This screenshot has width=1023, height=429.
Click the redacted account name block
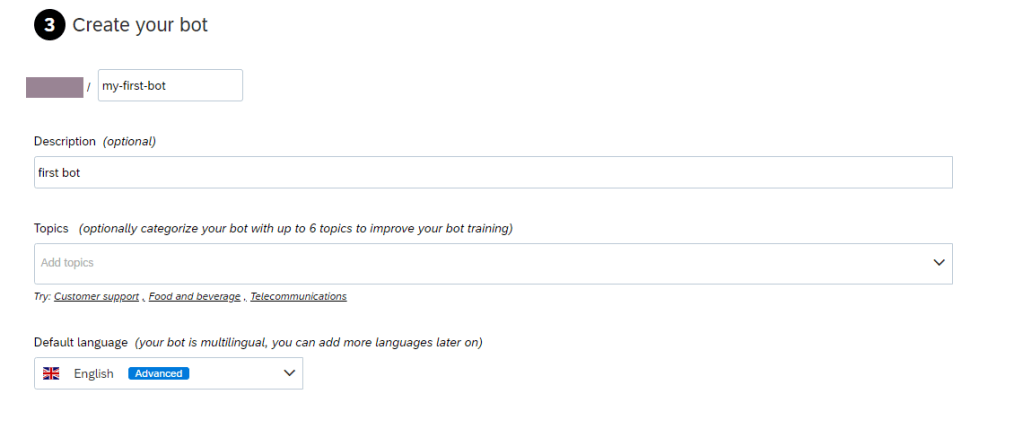click(54, 87)
